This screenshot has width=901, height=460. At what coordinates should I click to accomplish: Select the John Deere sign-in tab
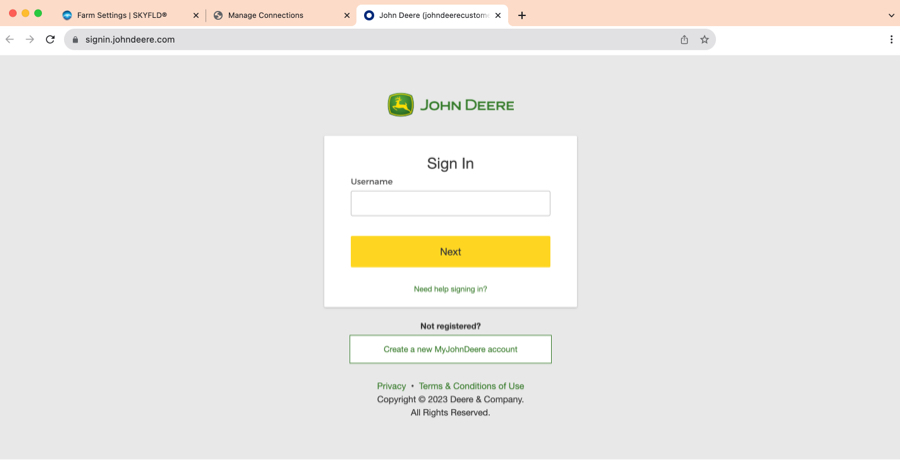tap(432, 16)
